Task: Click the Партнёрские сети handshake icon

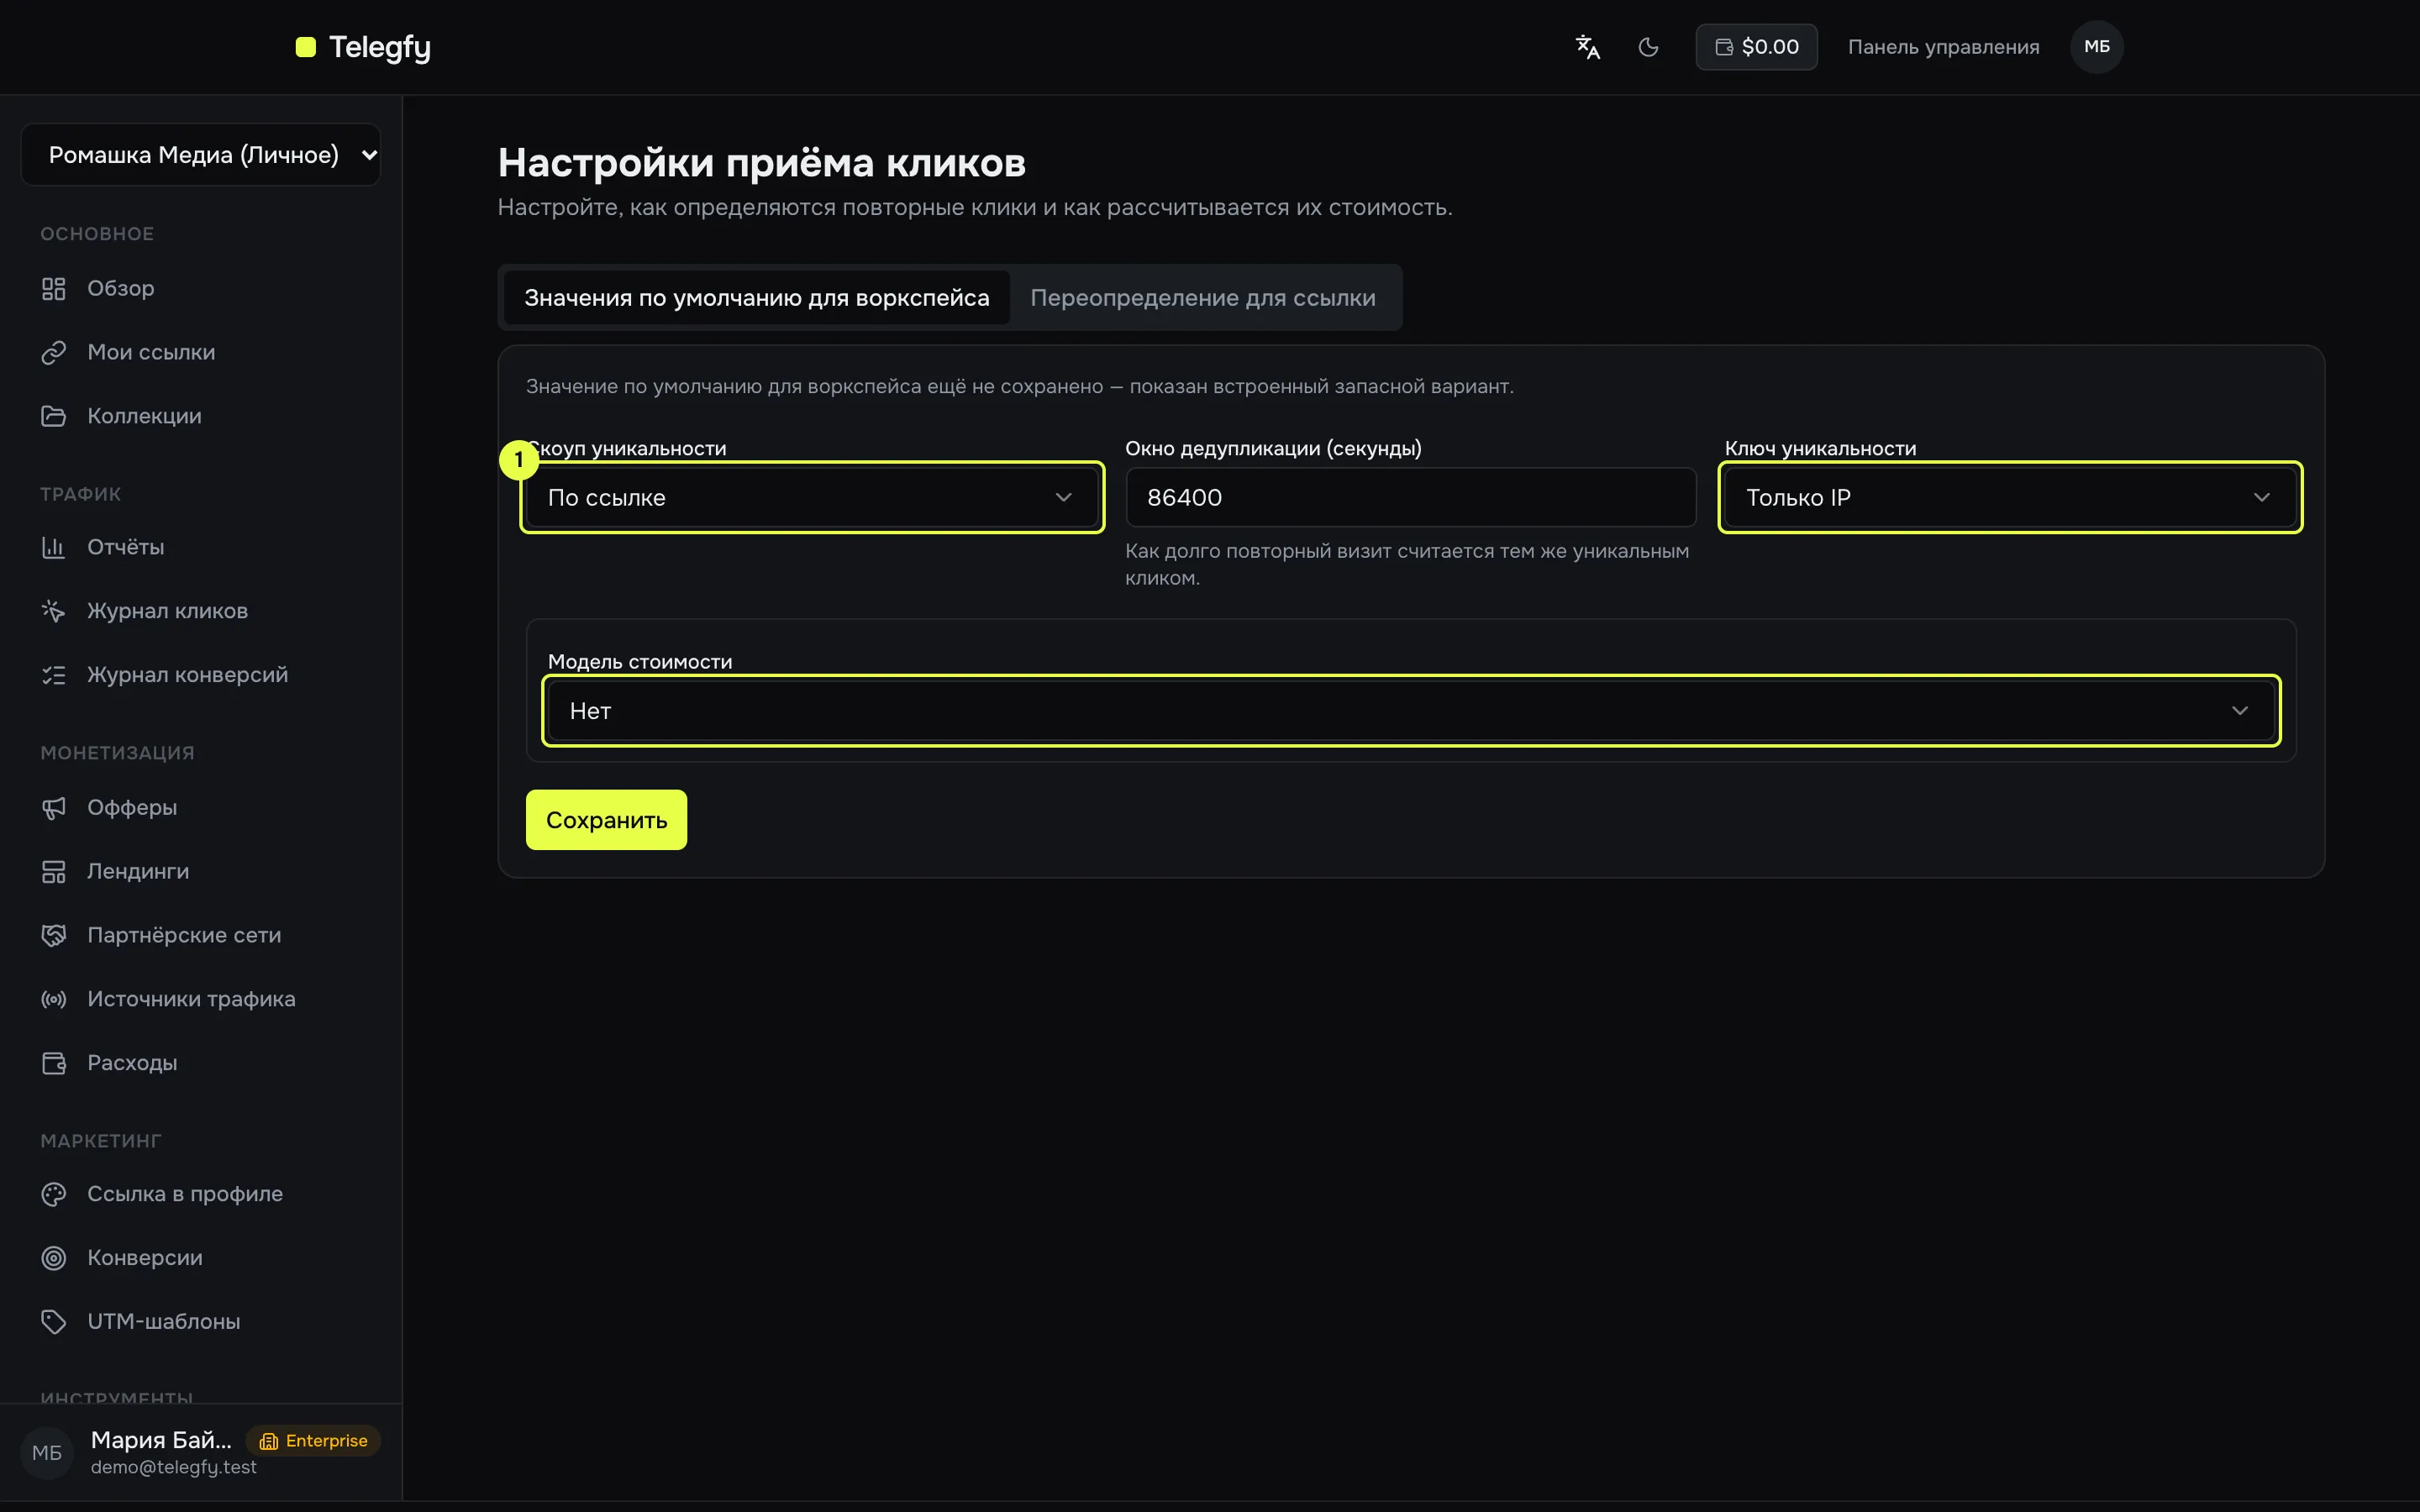Action: point(53,935)
